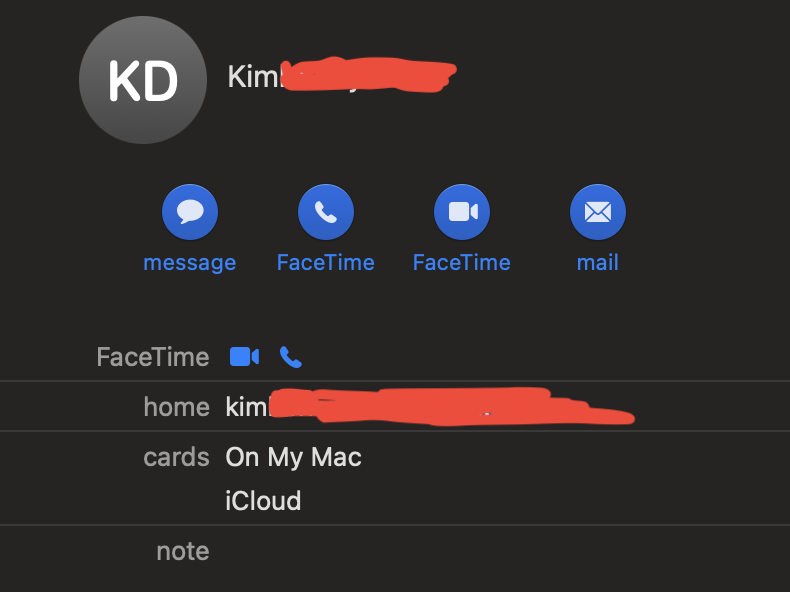Click the round envelope mail icon
Image resolution: width=790 pixels, height=592 pixels.
click(598, 212)
